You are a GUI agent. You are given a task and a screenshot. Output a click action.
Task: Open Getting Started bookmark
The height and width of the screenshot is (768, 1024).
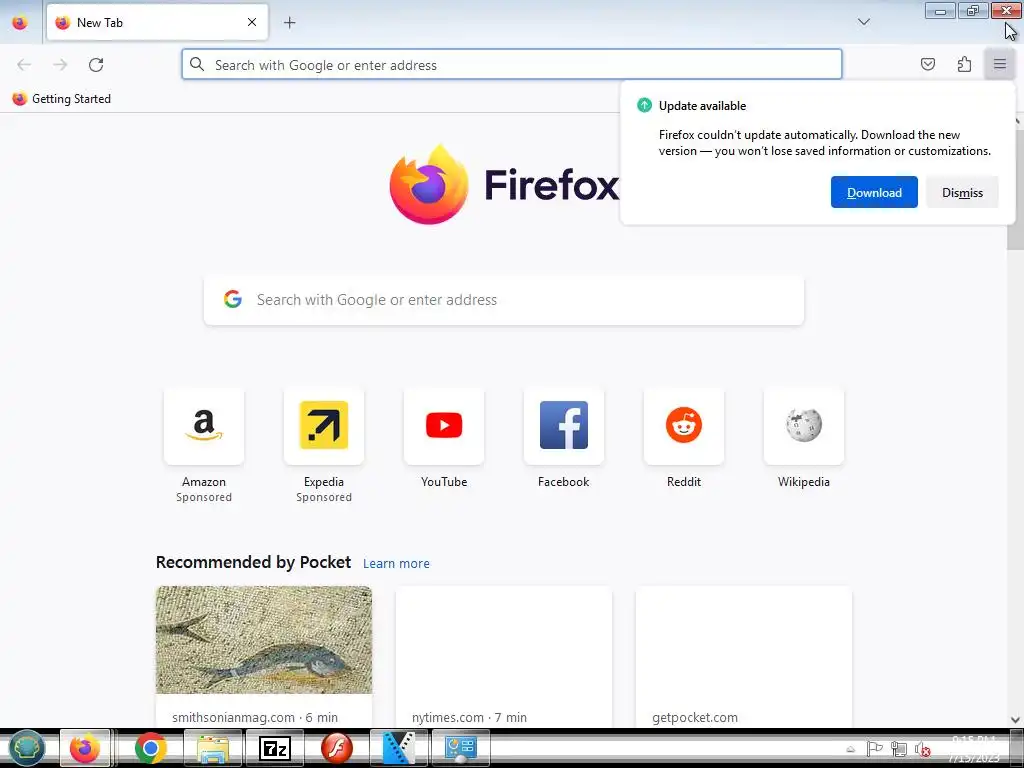61,99
